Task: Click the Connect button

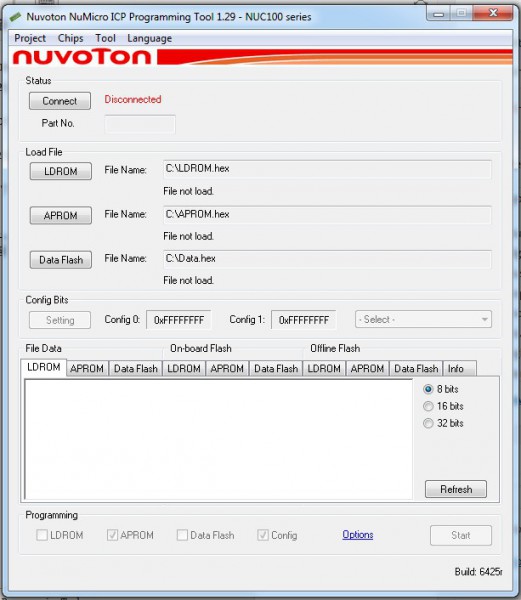Action: tap(60, 101)
